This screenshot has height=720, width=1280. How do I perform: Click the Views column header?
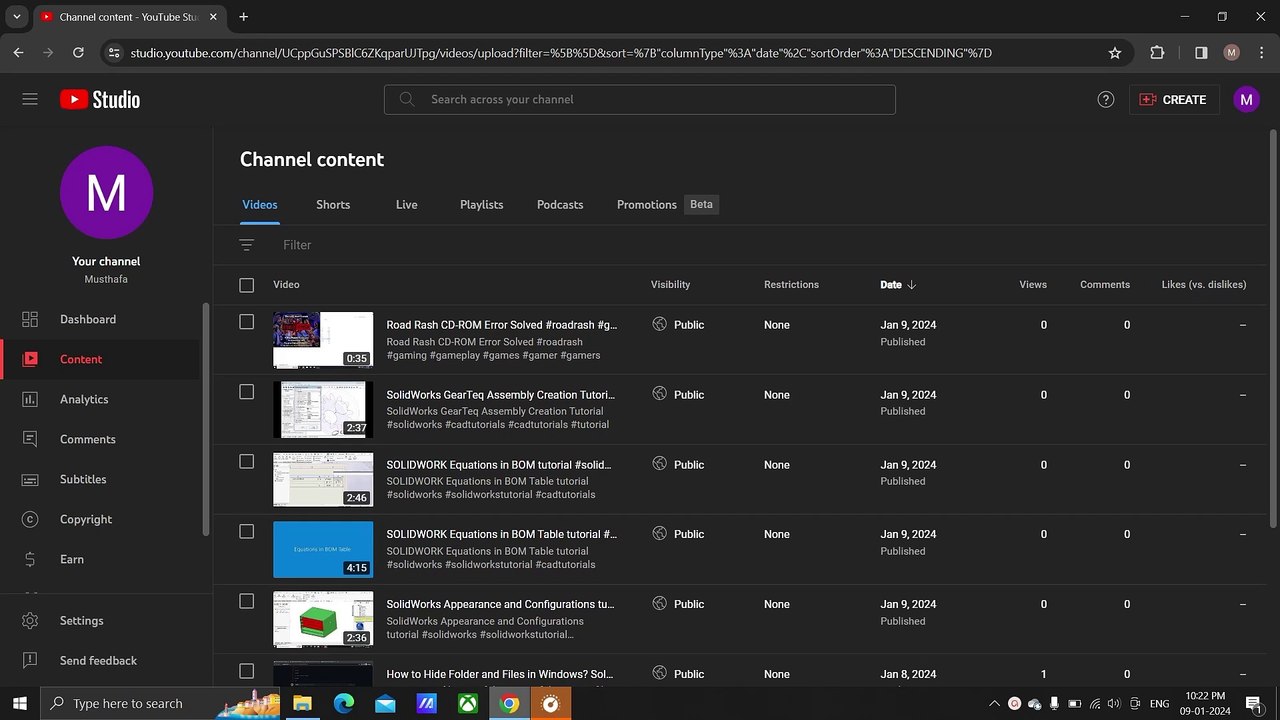1033,285
